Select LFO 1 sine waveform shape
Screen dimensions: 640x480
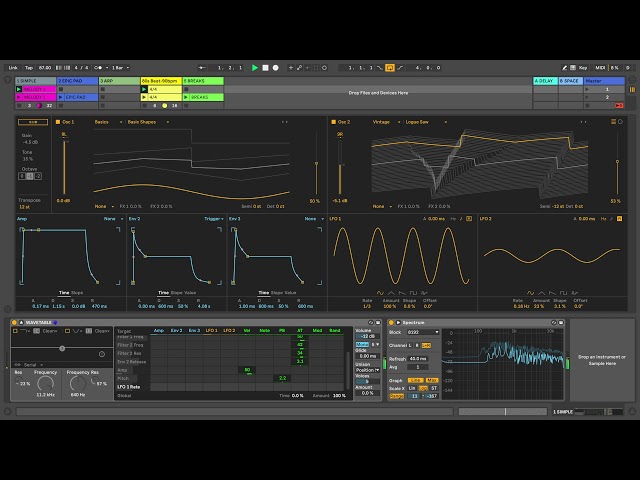(x=380, y=293)
